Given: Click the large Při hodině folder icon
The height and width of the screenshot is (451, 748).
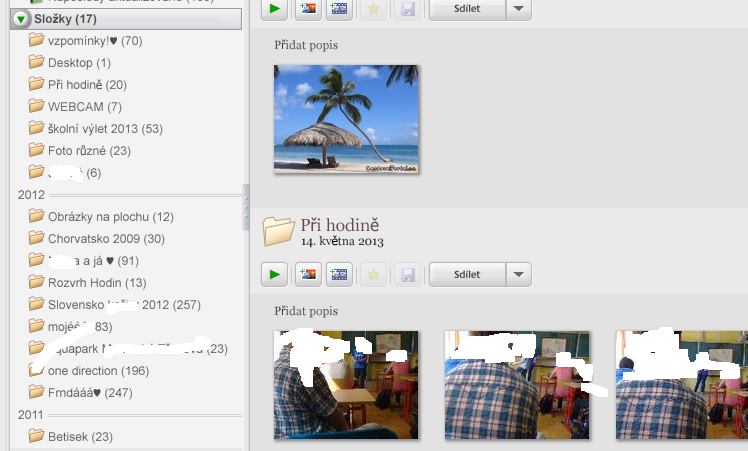Looking at the screenshot, I should tap(278, 231).
